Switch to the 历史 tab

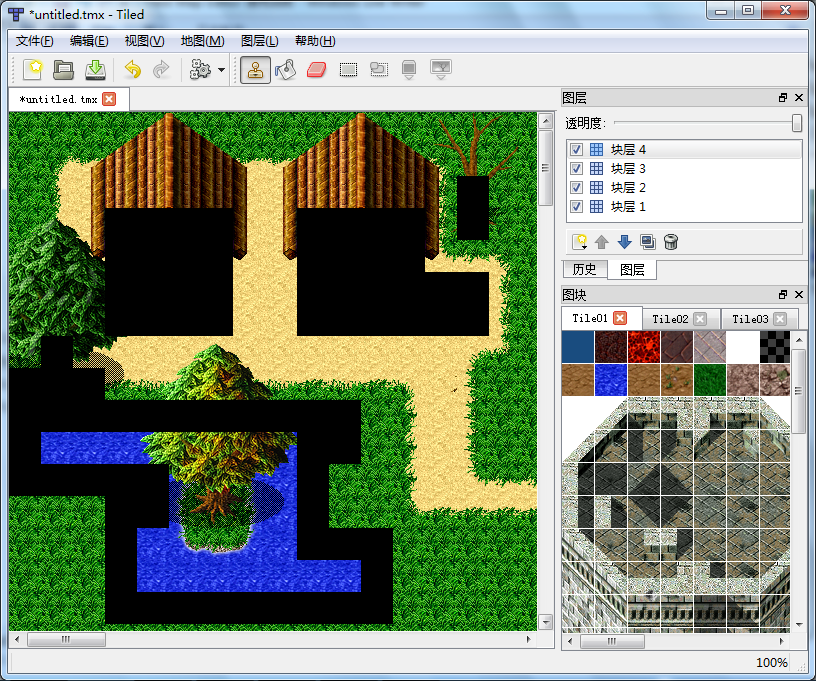coord(585,269)
